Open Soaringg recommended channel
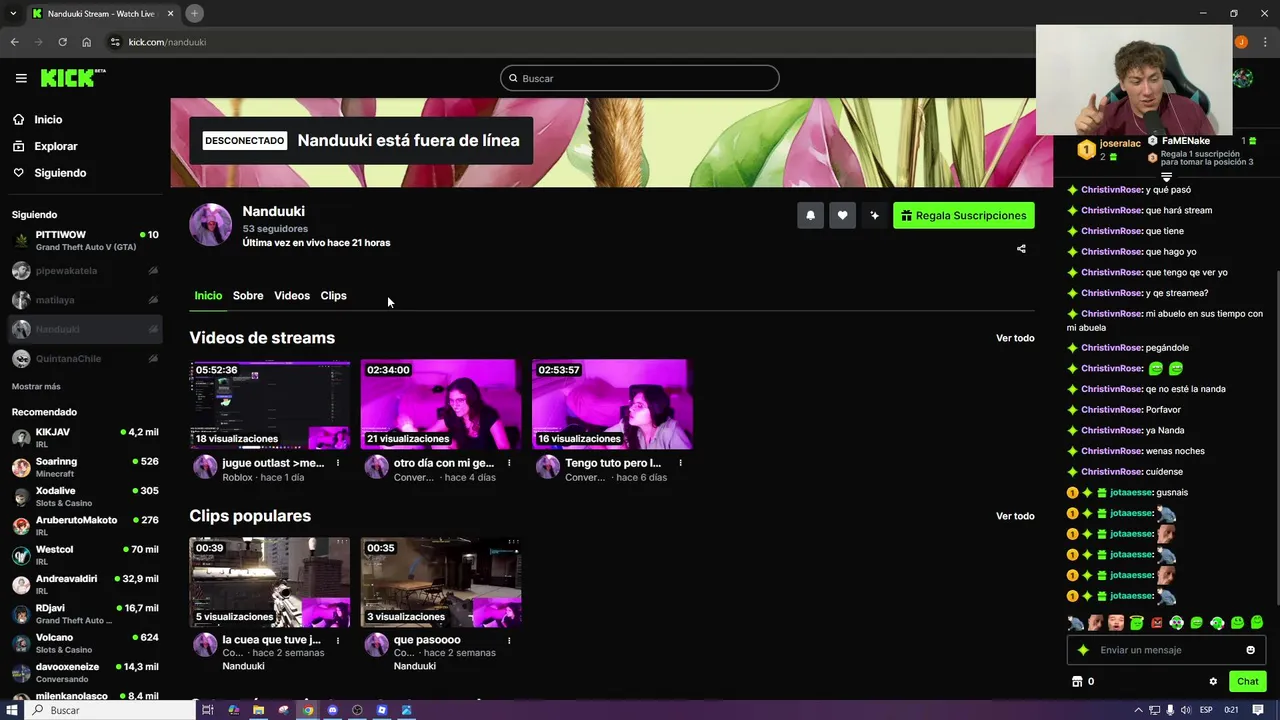Image resolution: width=1280 pixels, height=720 pixels. pyautogui.click(x=85, y=467)
